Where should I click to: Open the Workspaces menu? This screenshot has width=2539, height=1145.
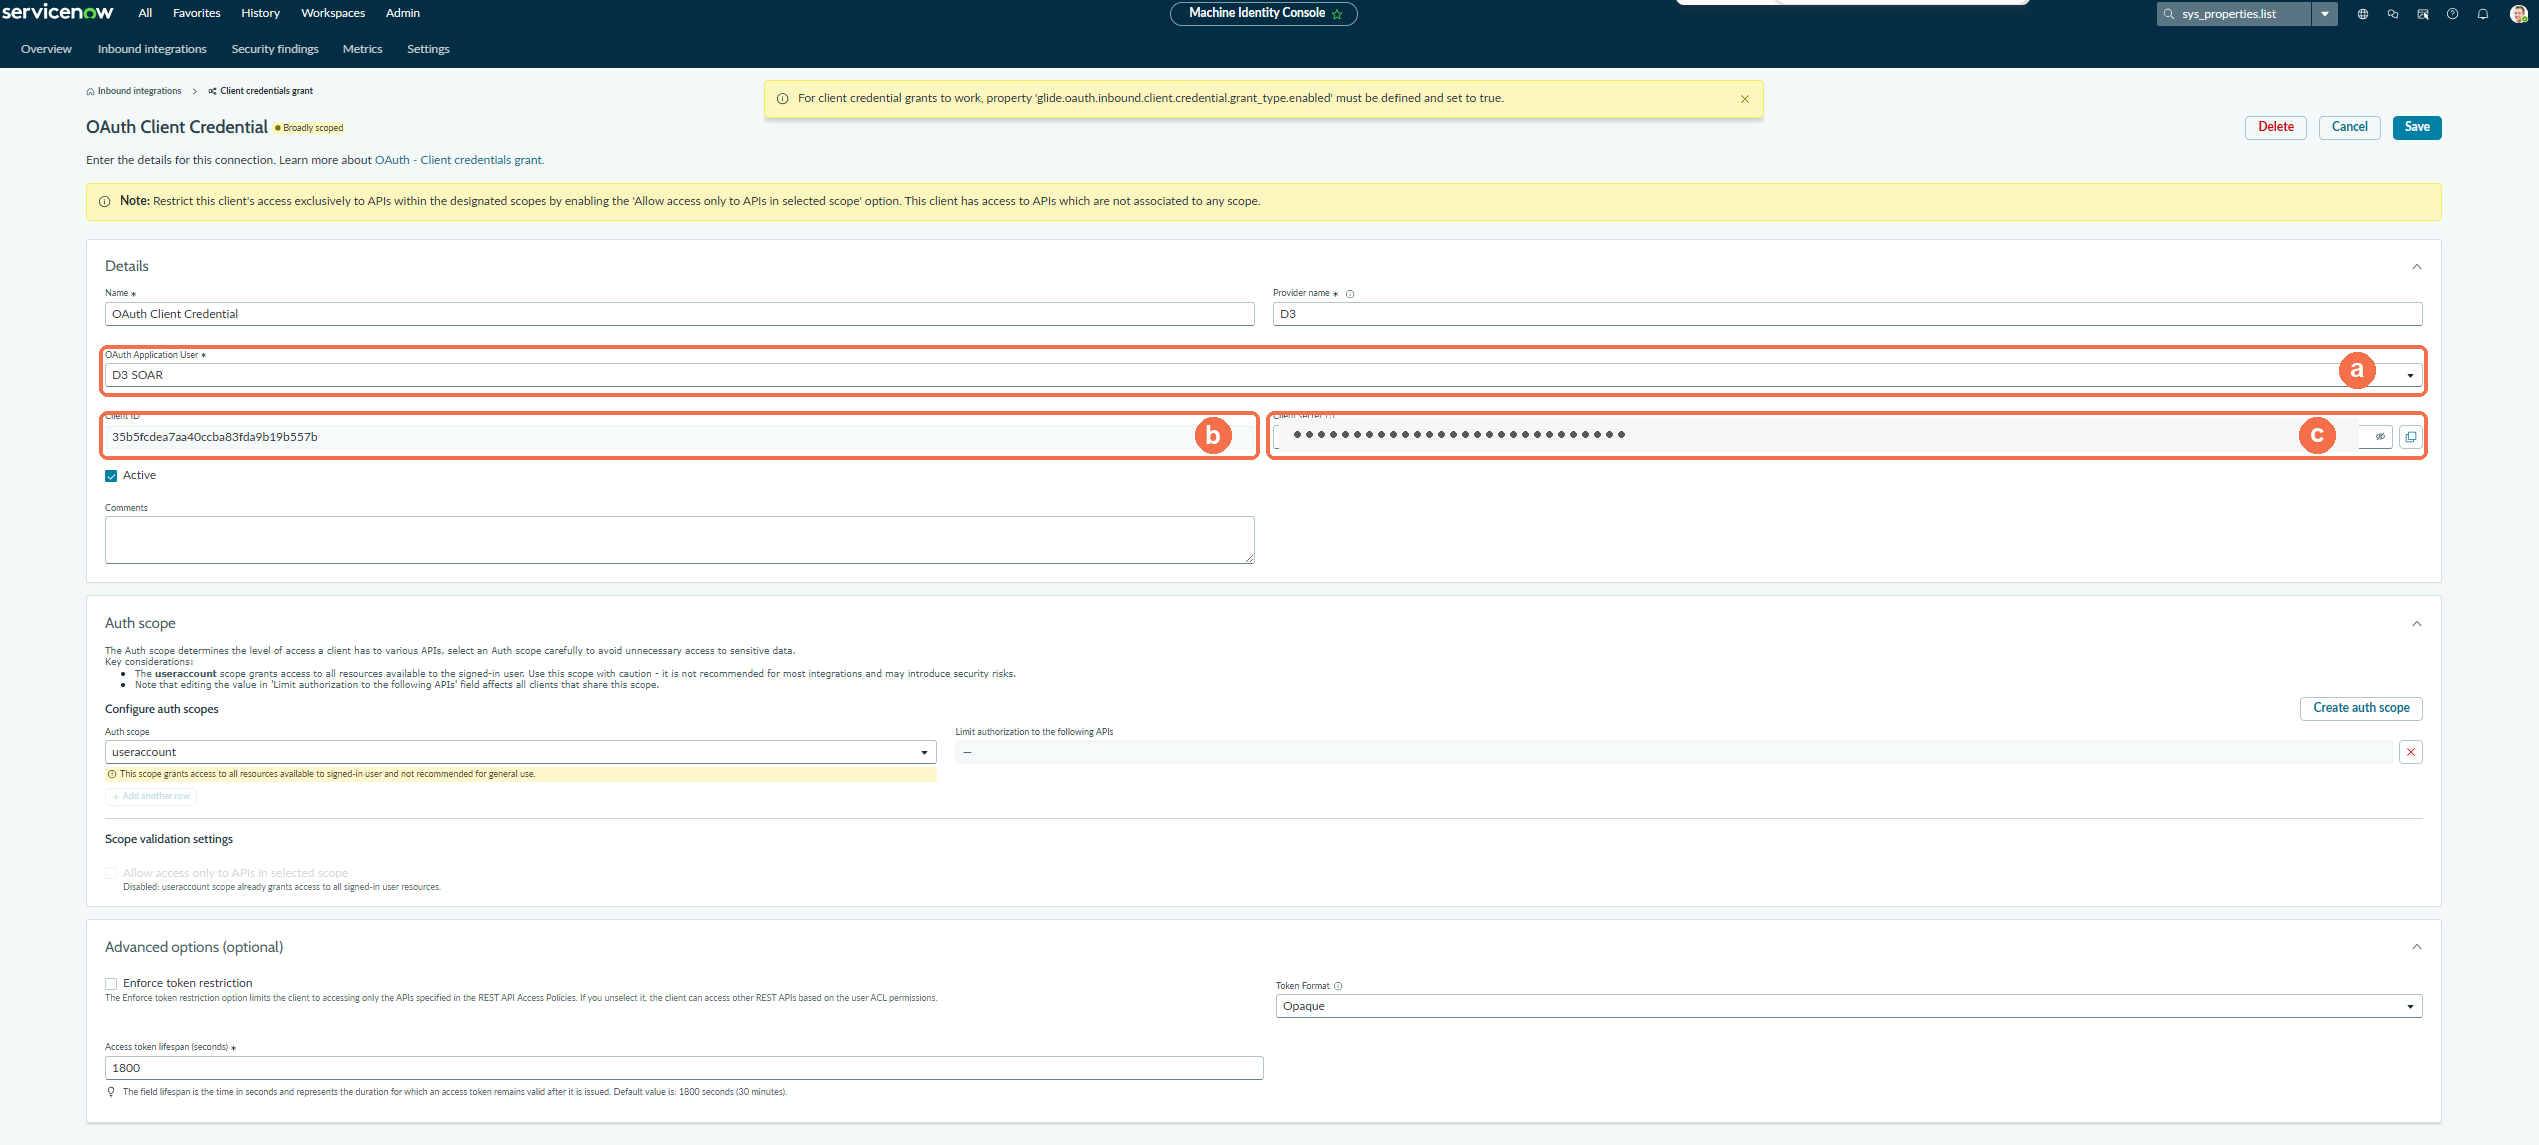[x=333, y=13]
